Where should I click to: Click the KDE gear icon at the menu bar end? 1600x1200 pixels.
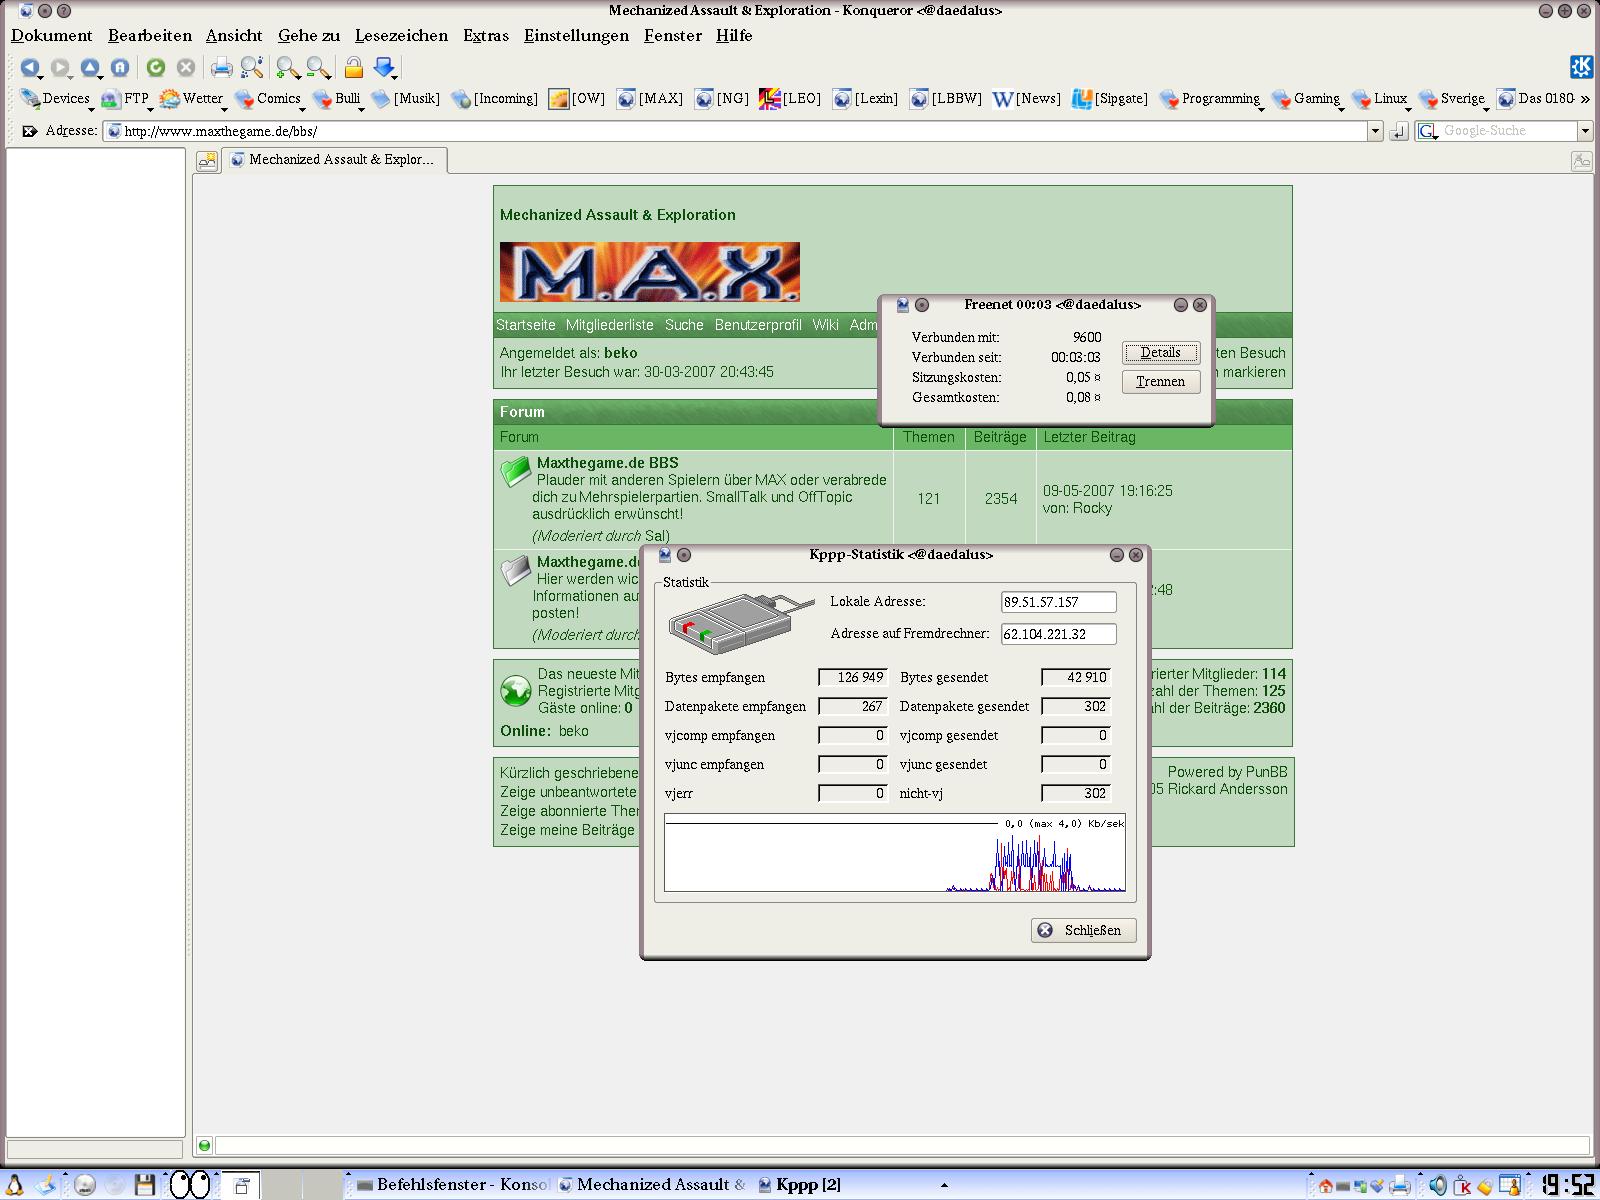(x=1581, y=67)
